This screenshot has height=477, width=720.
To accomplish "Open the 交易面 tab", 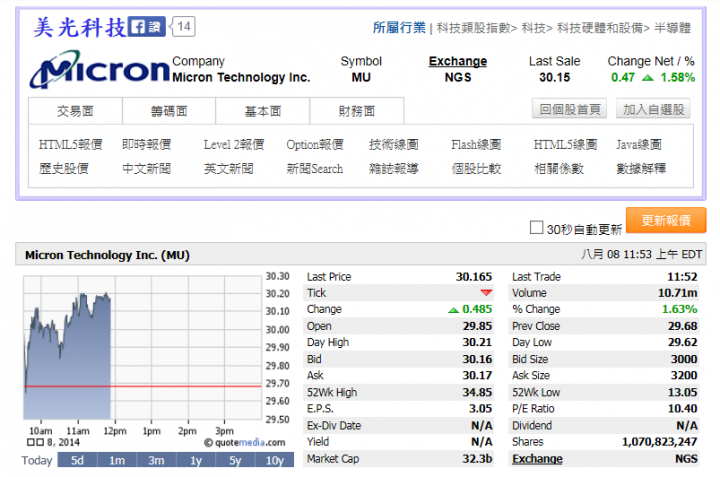I will (x=75, y=111).
